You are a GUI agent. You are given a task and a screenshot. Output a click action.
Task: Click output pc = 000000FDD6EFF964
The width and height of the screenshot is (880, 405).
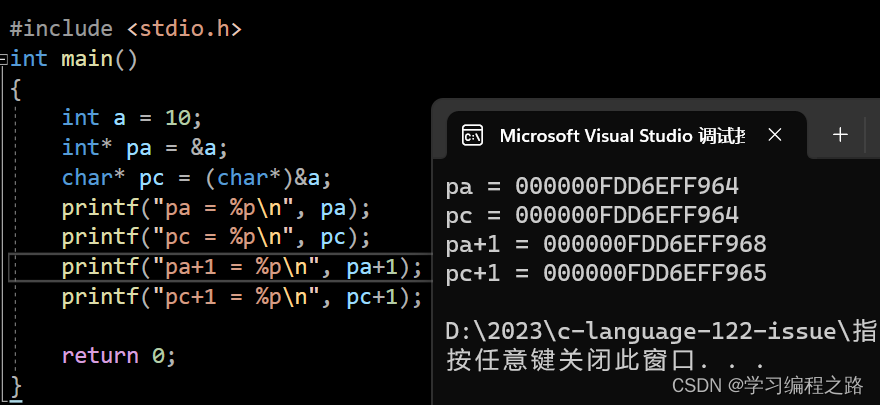(592, 215)
